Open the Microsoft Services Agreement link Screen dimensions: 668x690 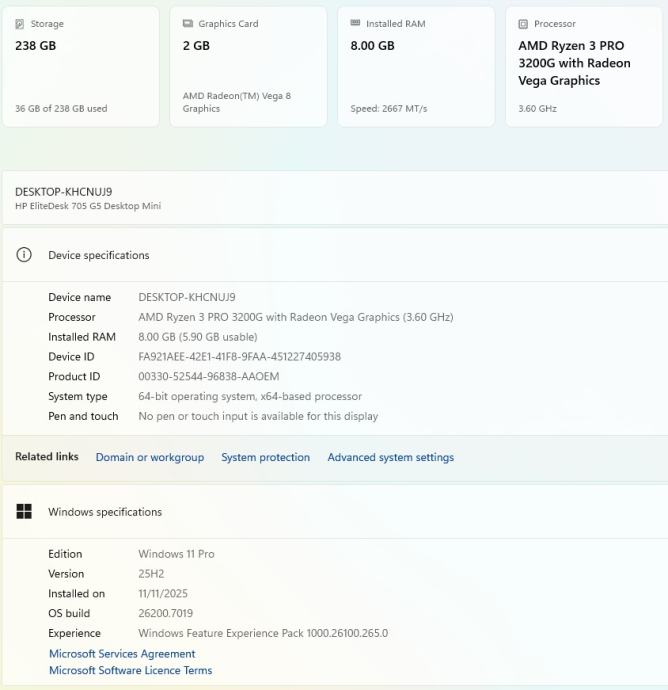click(122, 654)
